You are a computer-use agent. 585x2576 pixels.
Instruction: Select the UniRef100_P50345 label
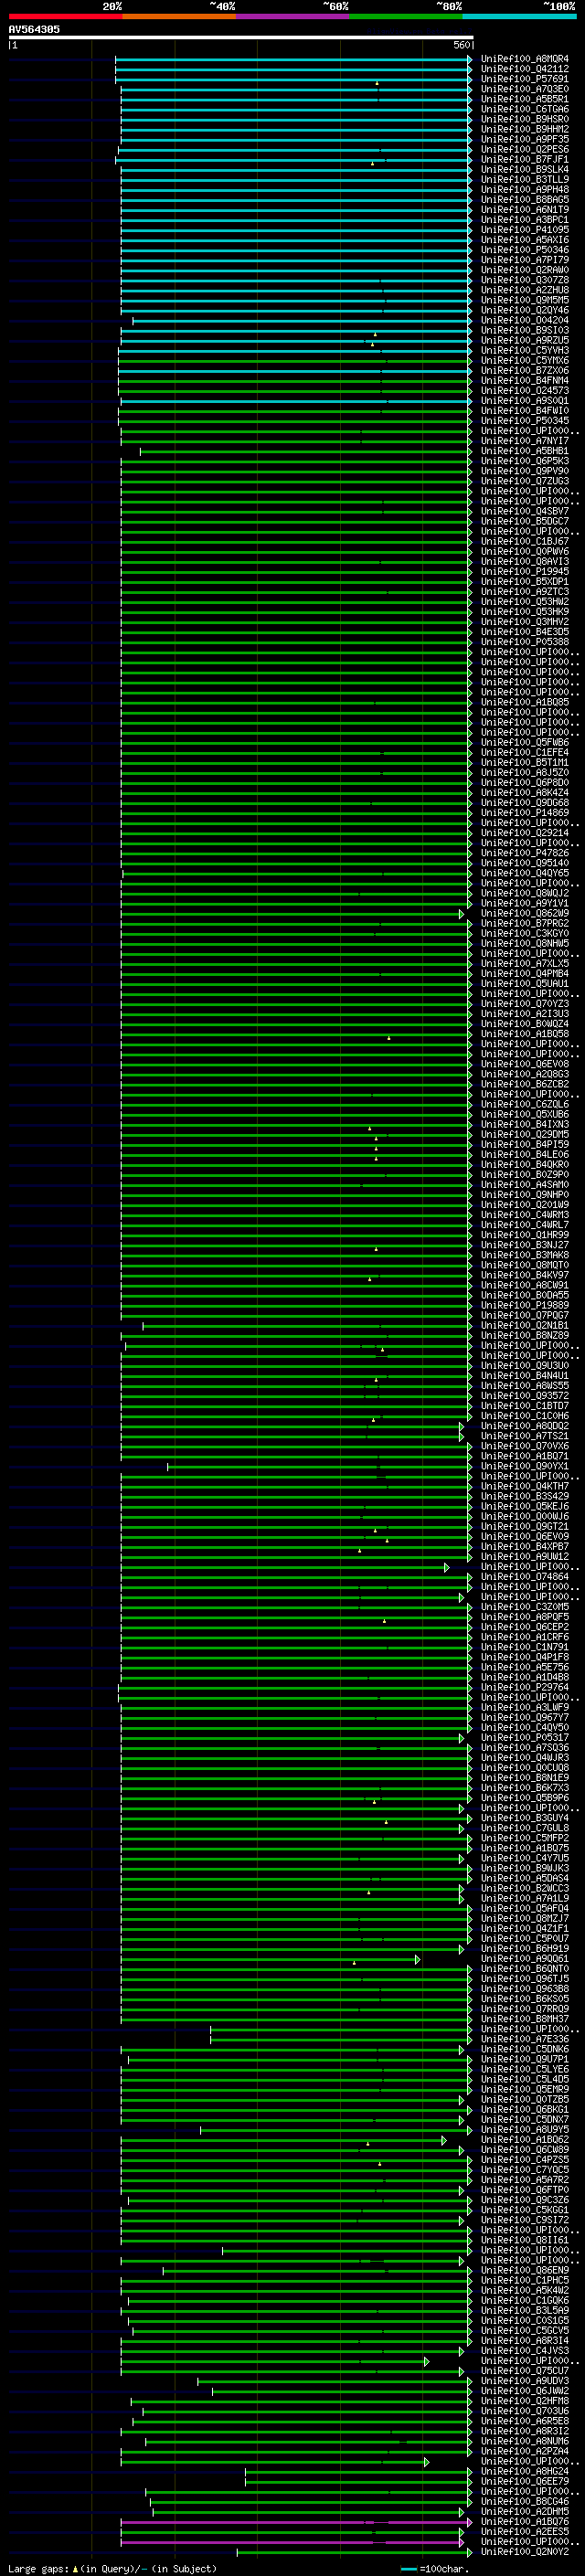point(525,421)
